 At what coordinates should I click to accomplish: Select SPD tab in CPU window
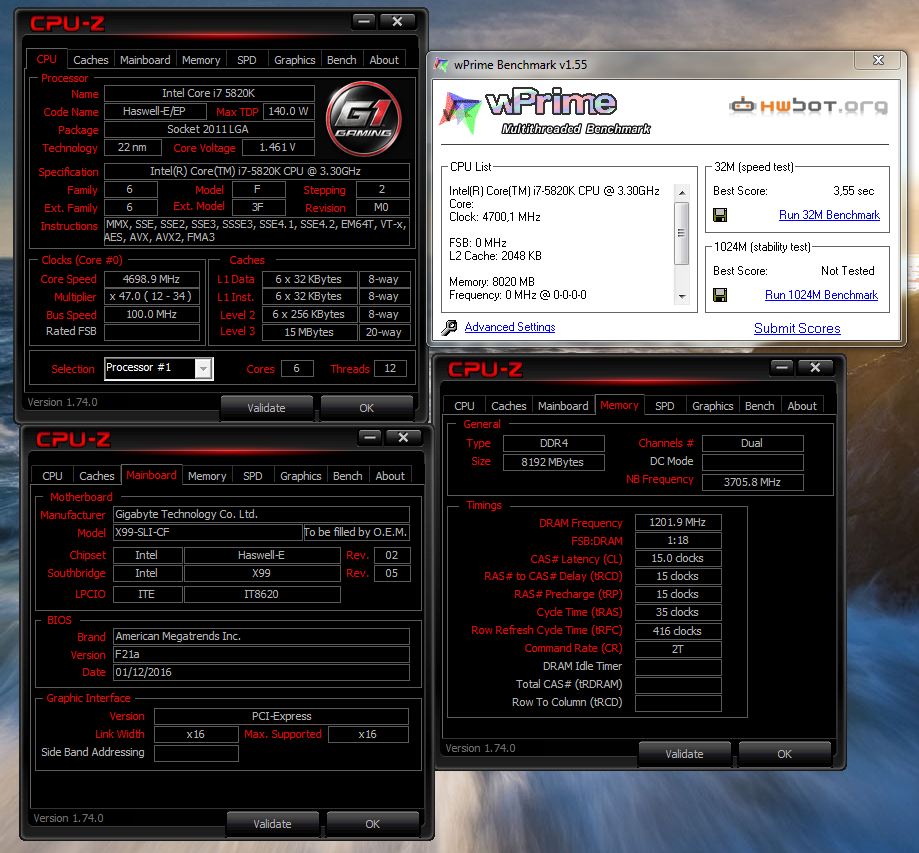[x=247, y=60]
